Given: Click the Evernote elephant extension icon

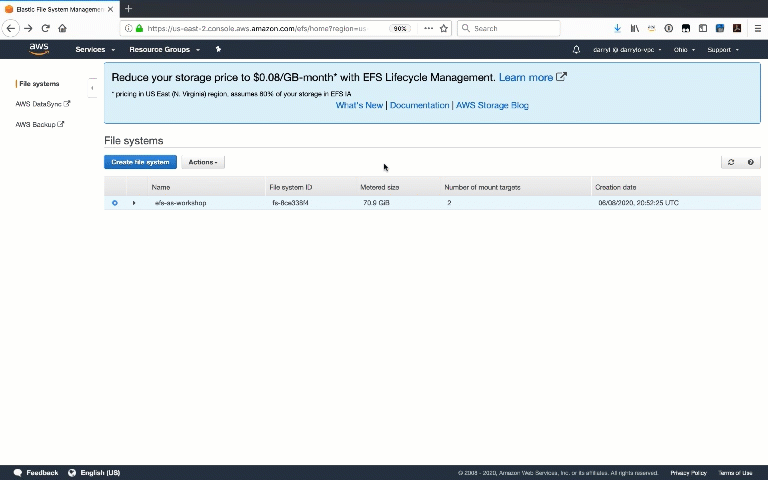Looking at the screenshot, I should (x=686, y=28).
